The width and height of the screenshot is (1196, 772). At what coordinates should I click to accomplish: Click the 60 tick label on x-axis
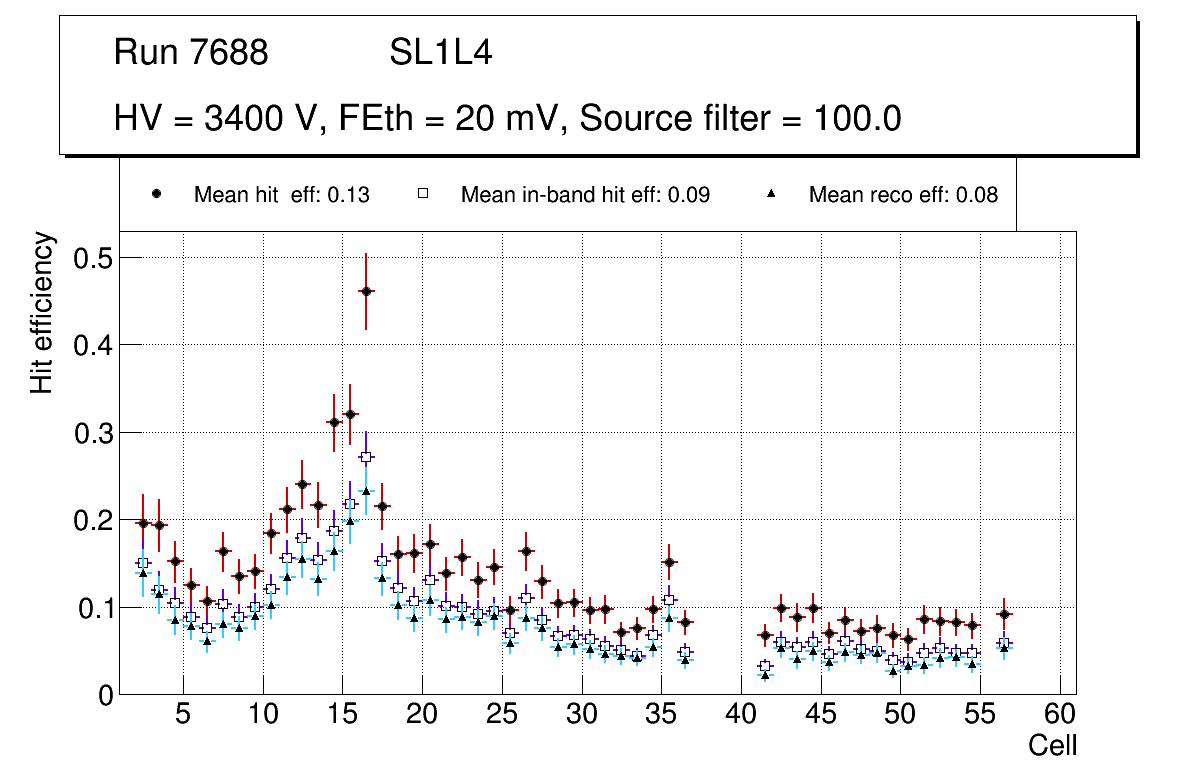click(x=1060, y=714)
